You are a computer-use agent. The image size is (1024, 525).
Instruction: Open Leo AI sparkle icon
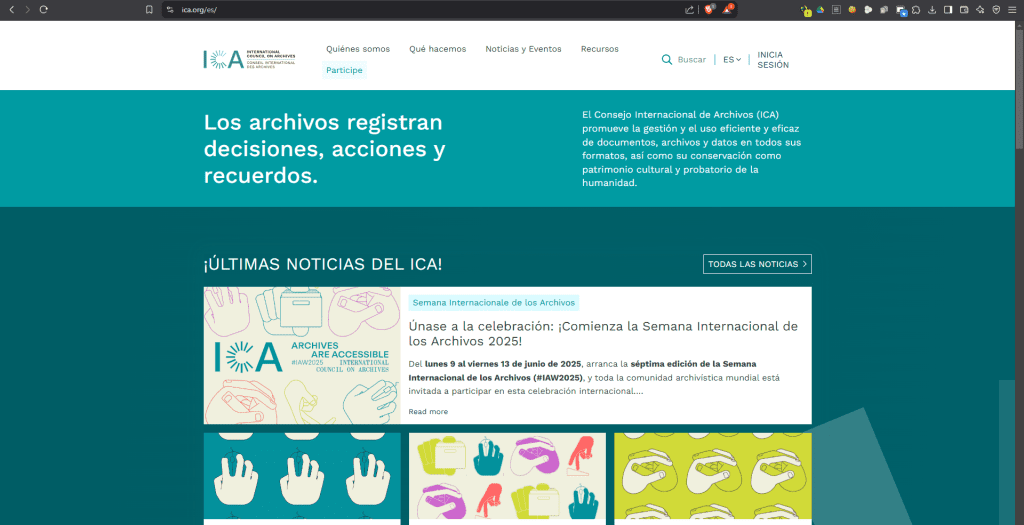coord(980,10)
